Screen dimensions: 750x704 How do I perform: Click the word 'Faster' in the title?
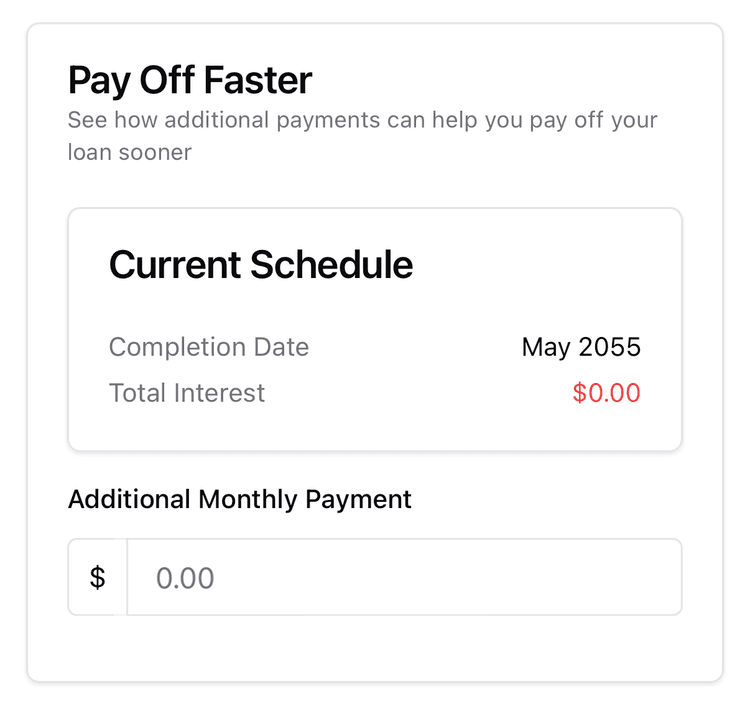tap(258, 80)
